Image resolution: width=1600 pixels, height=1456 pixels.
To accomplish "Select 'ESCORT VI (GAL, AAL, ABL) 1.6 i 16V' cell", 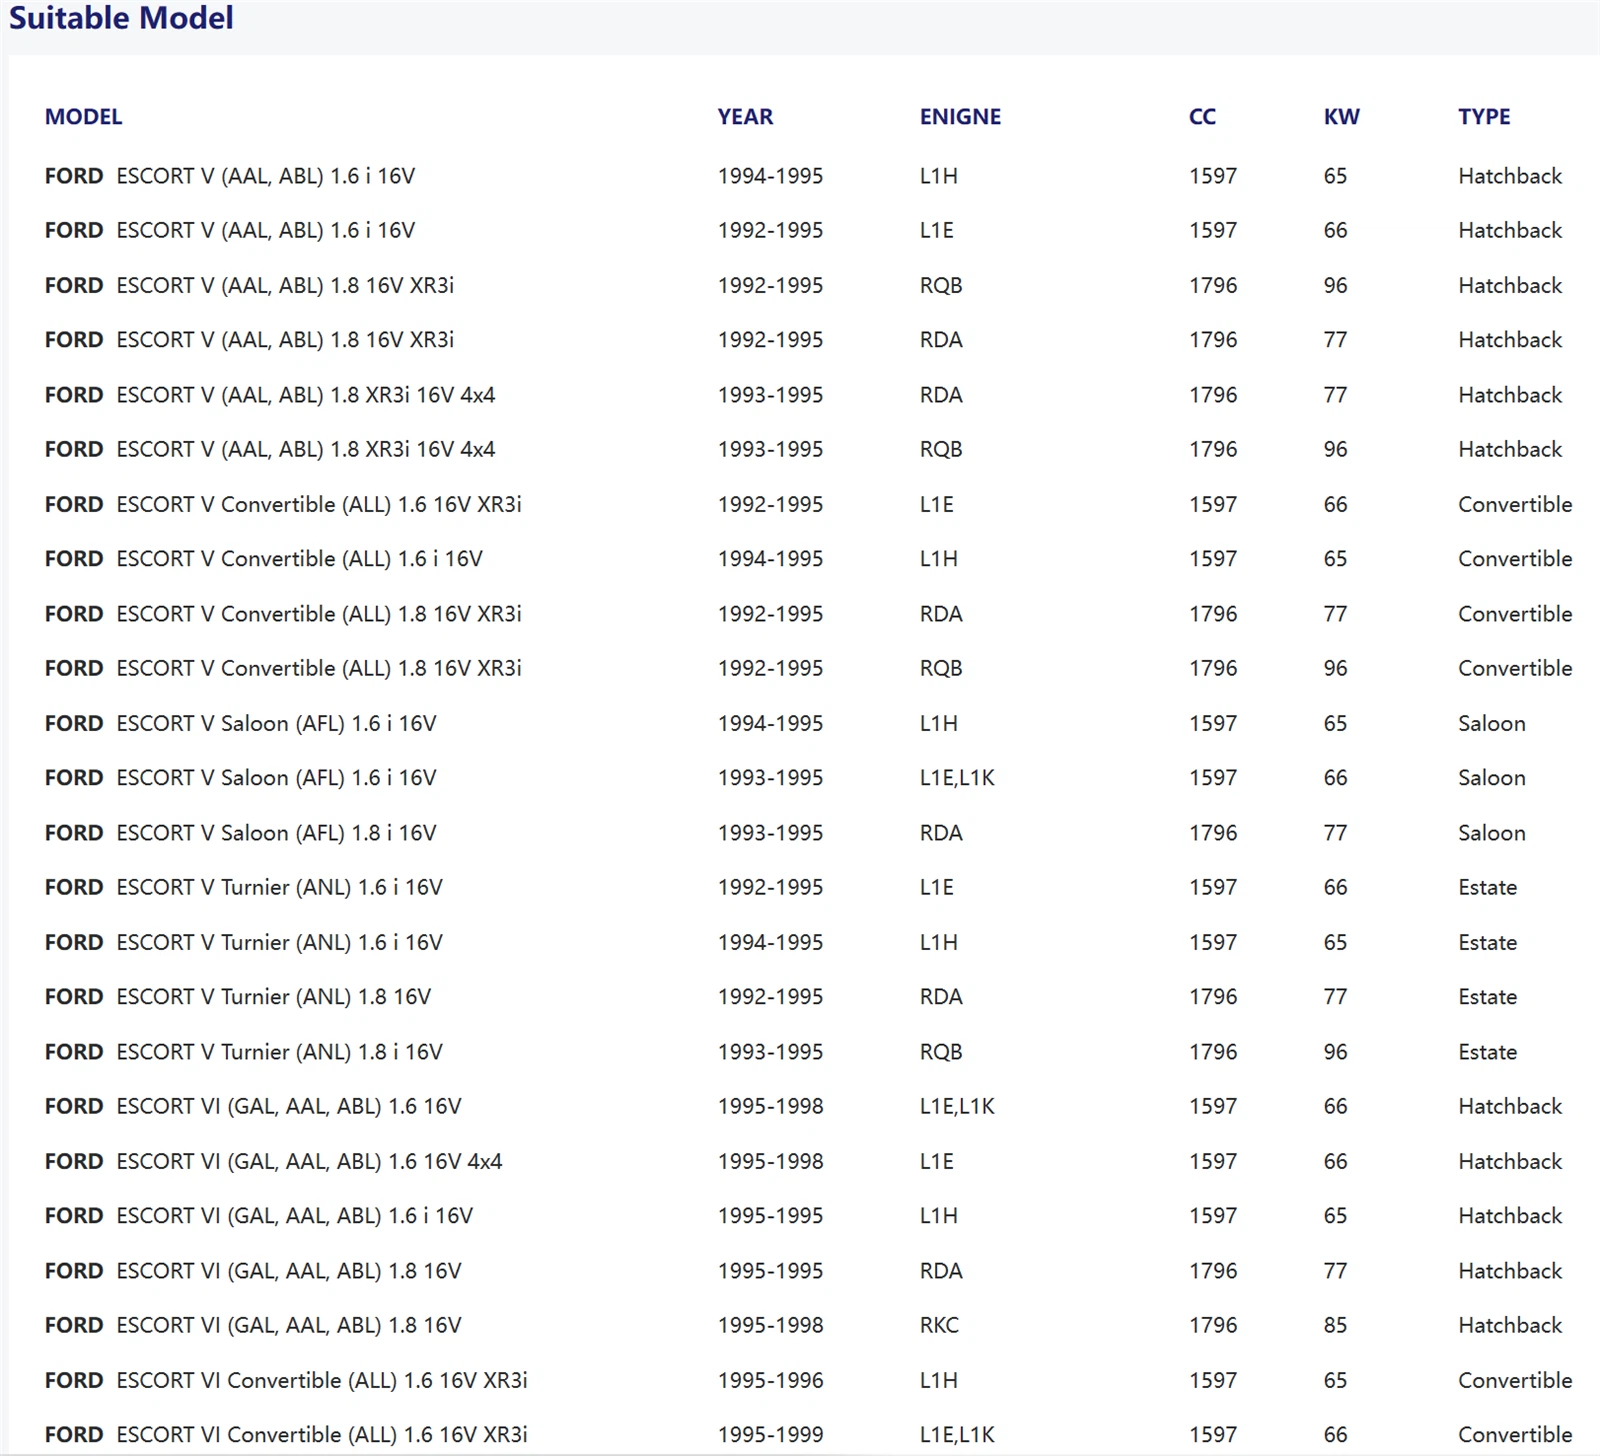I will coord(294,1216).
